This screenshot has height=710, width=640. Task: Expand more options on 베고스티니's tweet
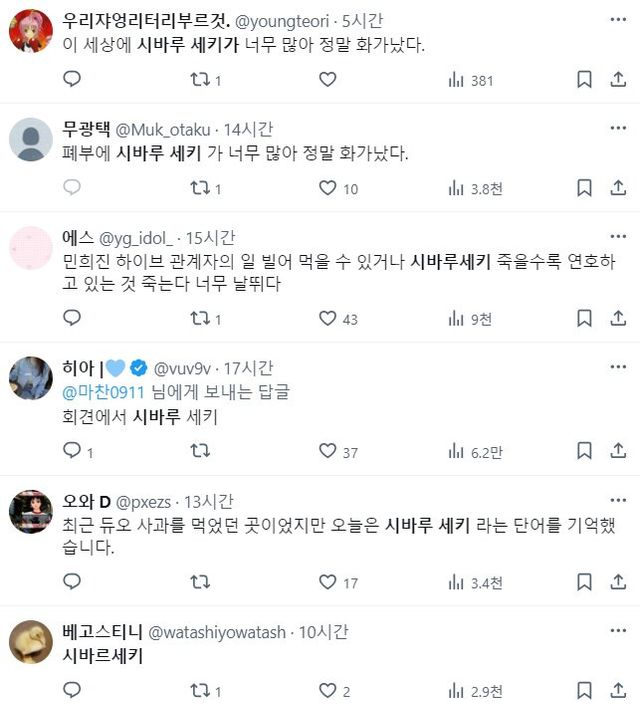[x=619, y=631]
